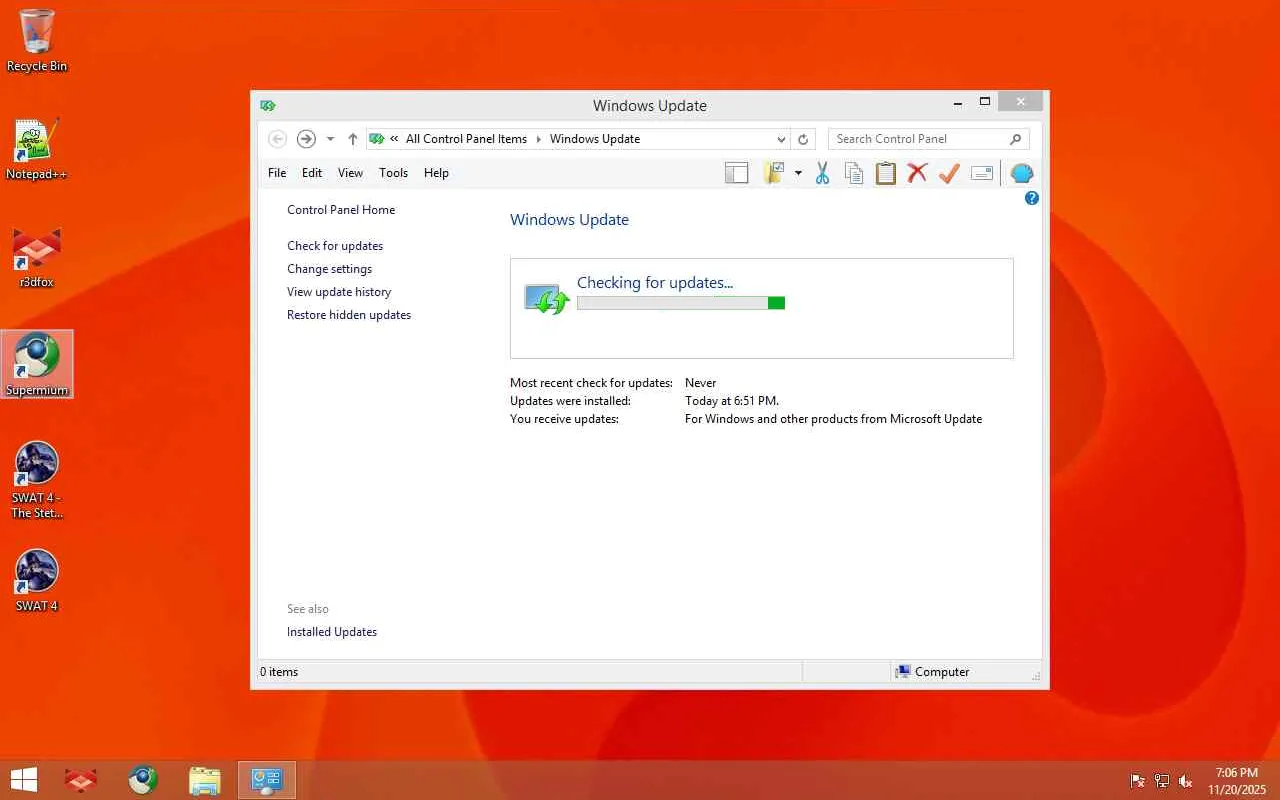Click the folder options toolbar icon
The height and width of the screenshot is (800, 1280).
[x=773, y=173]
